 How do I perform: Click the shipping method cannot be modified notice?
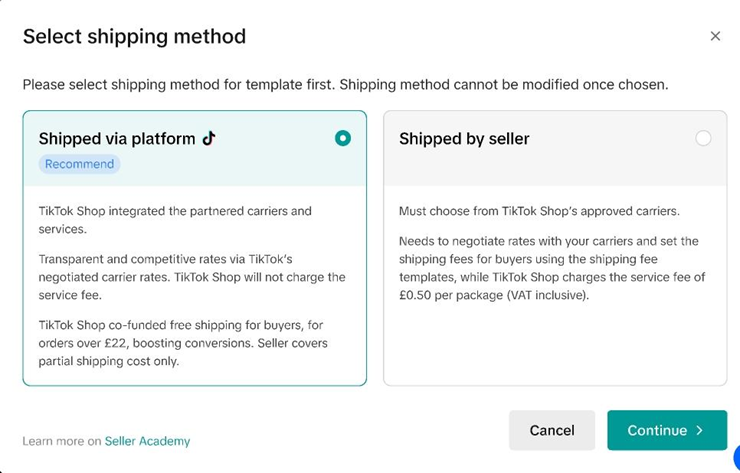[x=345, y=85]
